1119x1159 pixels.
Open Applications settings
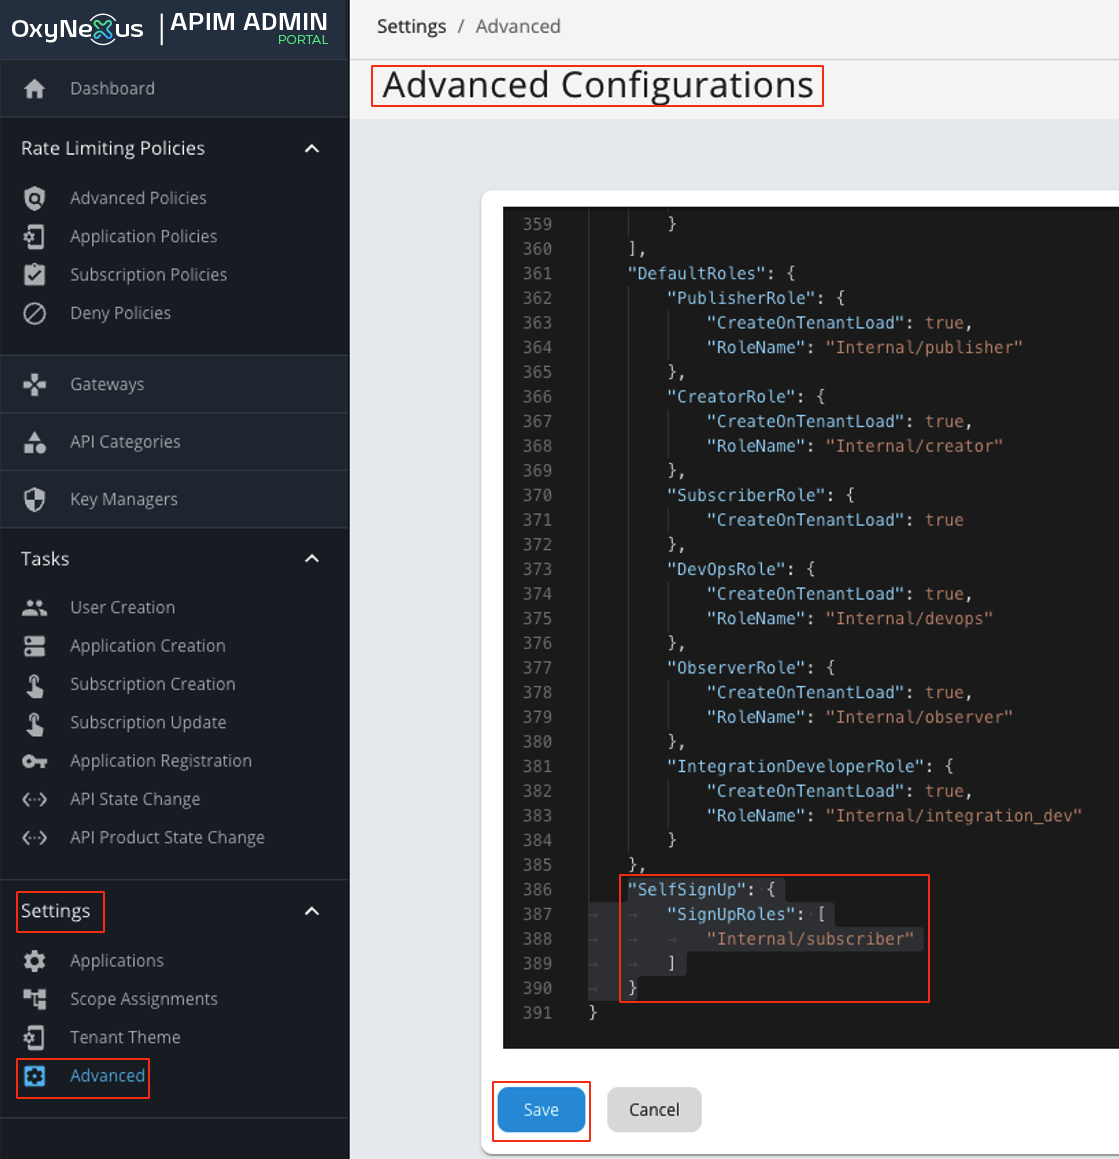(117, 961)
